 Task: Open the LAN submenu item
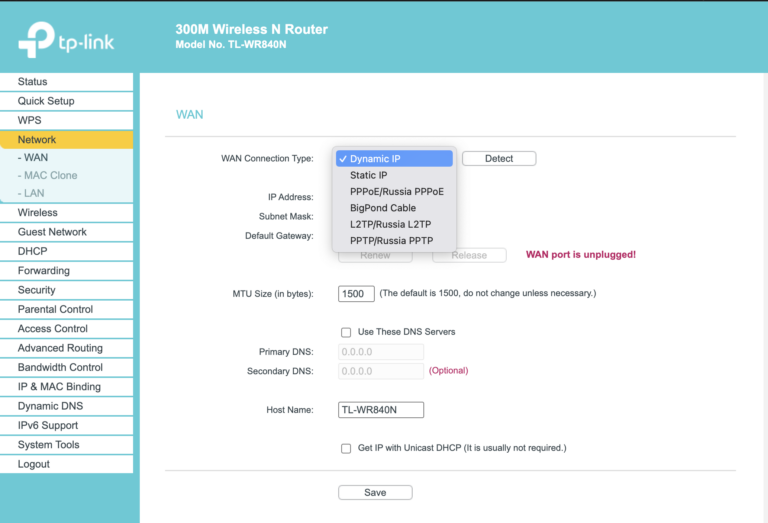(34, 193)
